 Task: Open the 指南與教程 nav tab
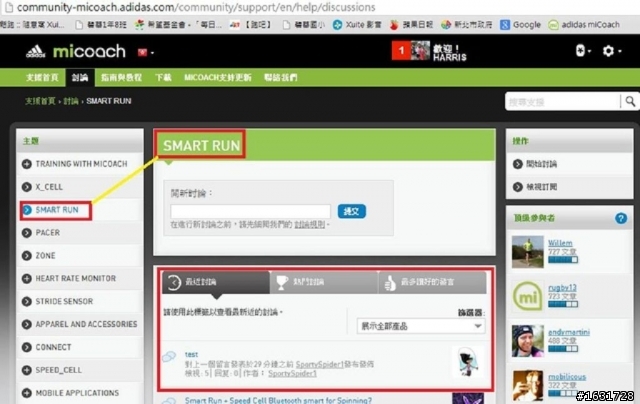[121, 78]
